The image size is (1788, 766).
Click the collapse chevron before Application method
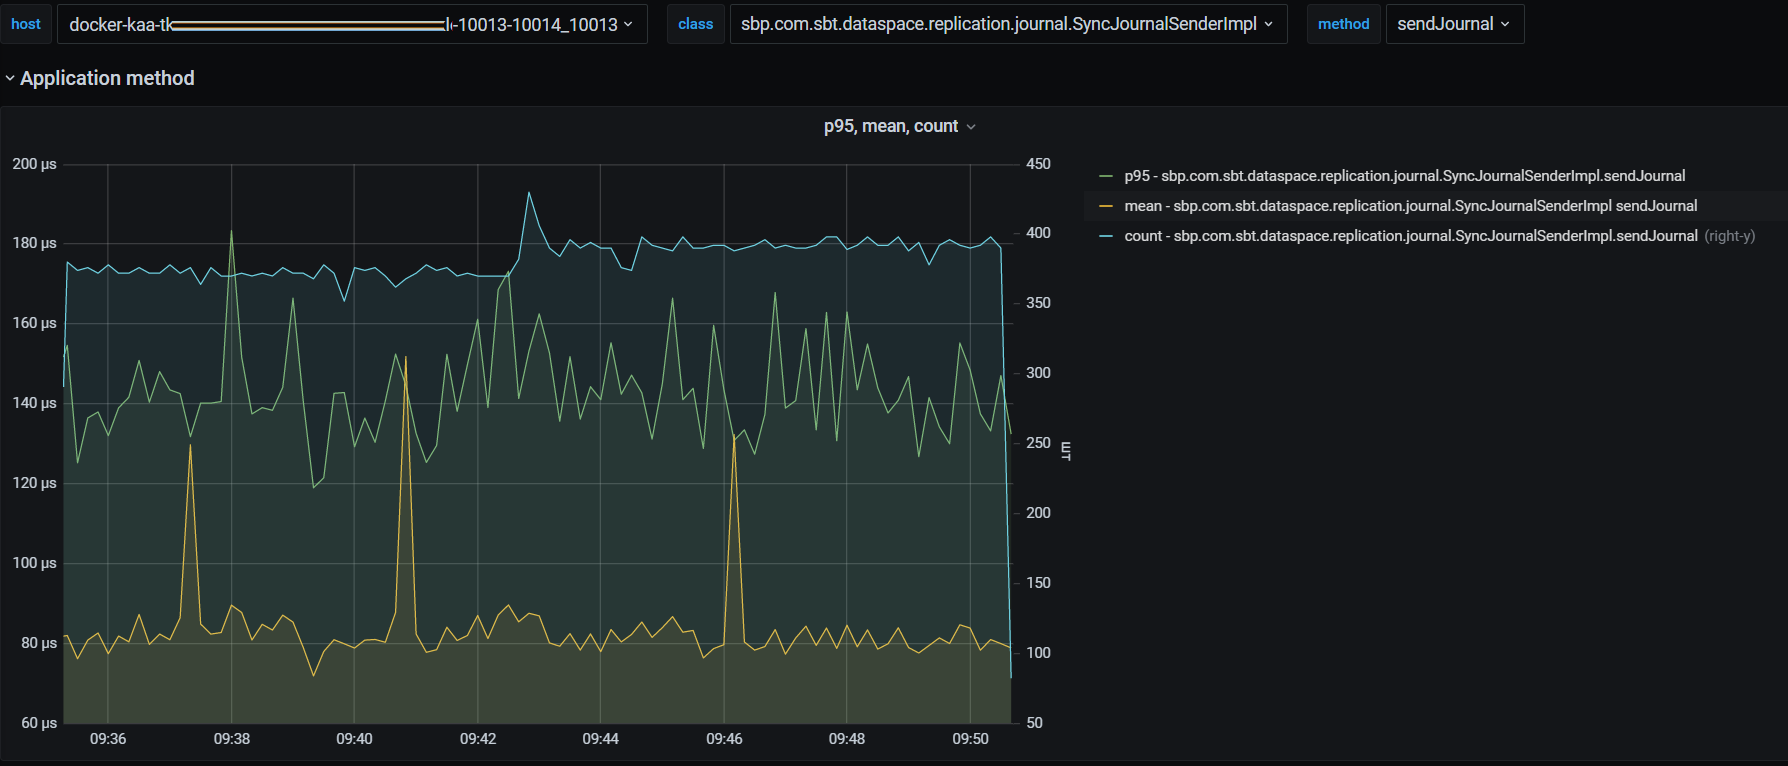[10, 78]
